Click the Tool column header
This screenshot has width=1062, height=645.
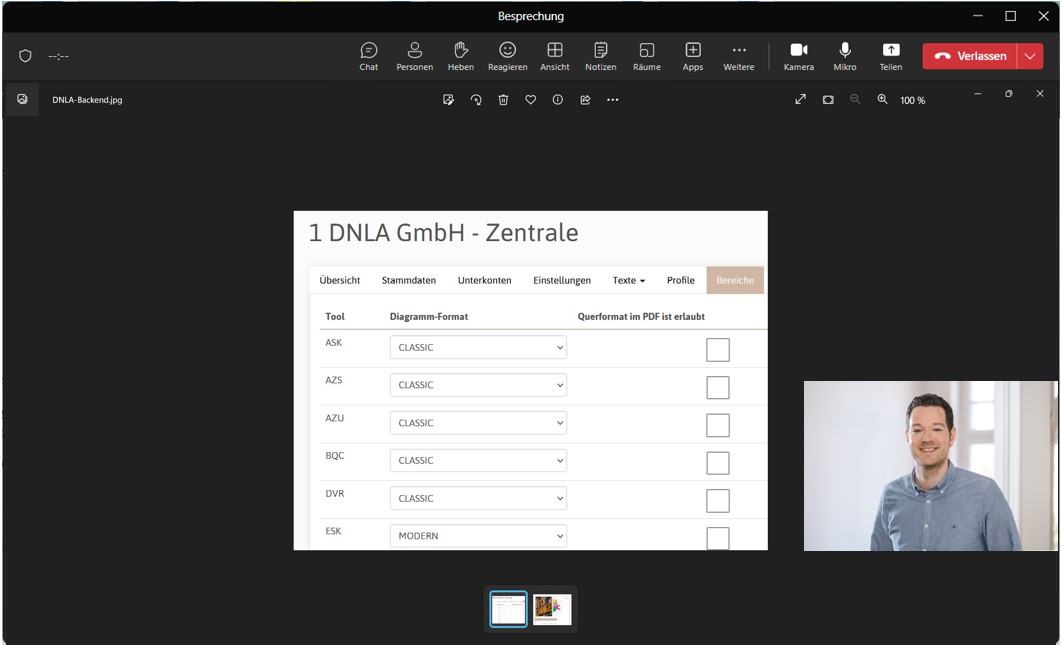point(335,316)
